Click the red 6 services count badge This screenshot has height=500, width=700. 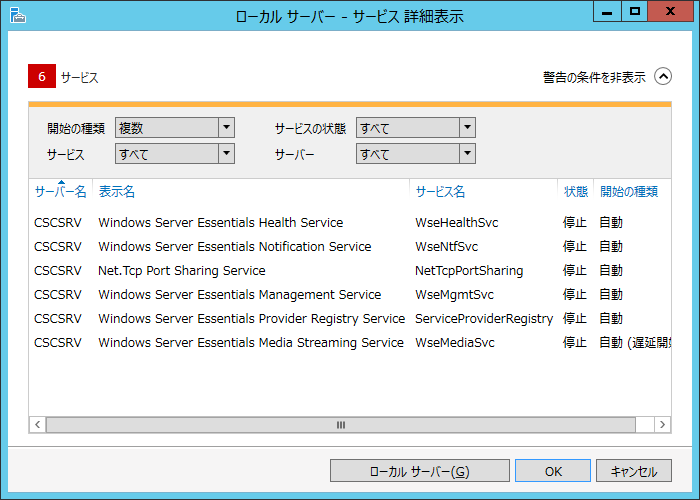click(x=42, y=76)
